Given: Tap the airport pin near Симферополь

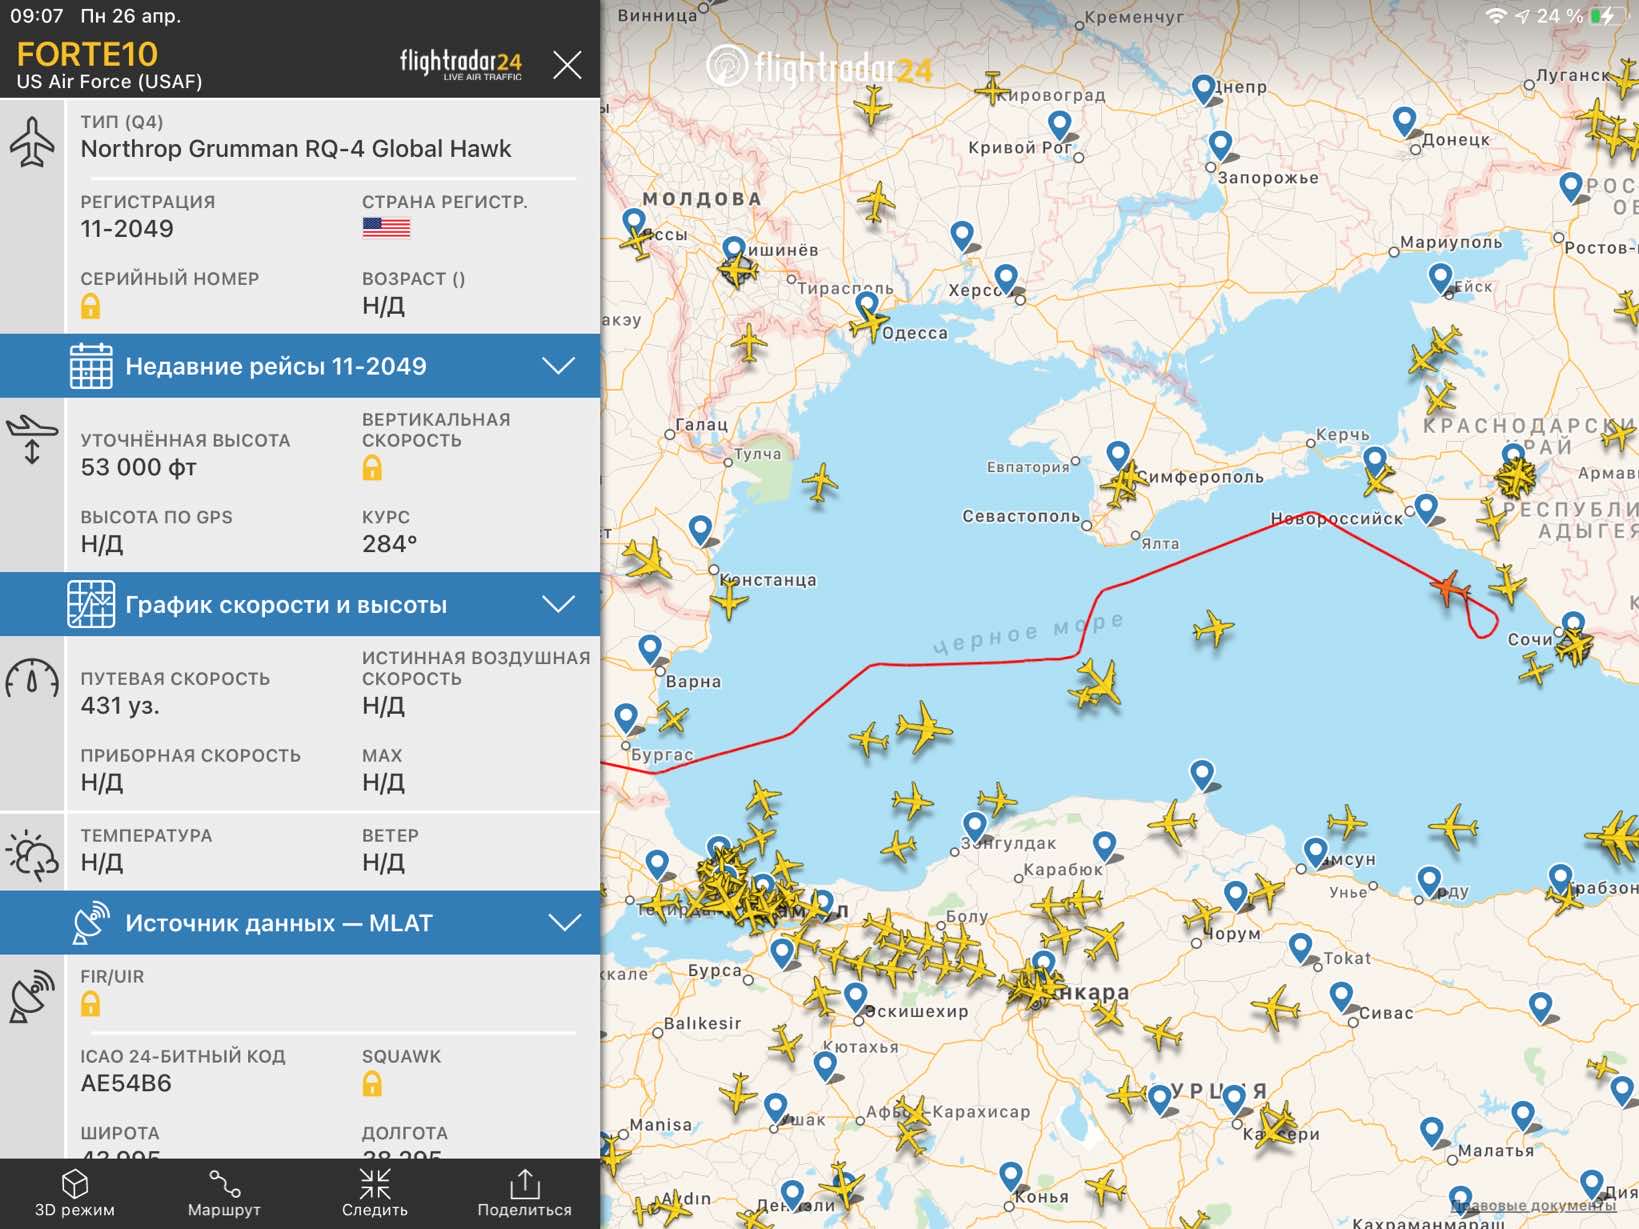Looking at the screenshot, I should (1118, 455).
